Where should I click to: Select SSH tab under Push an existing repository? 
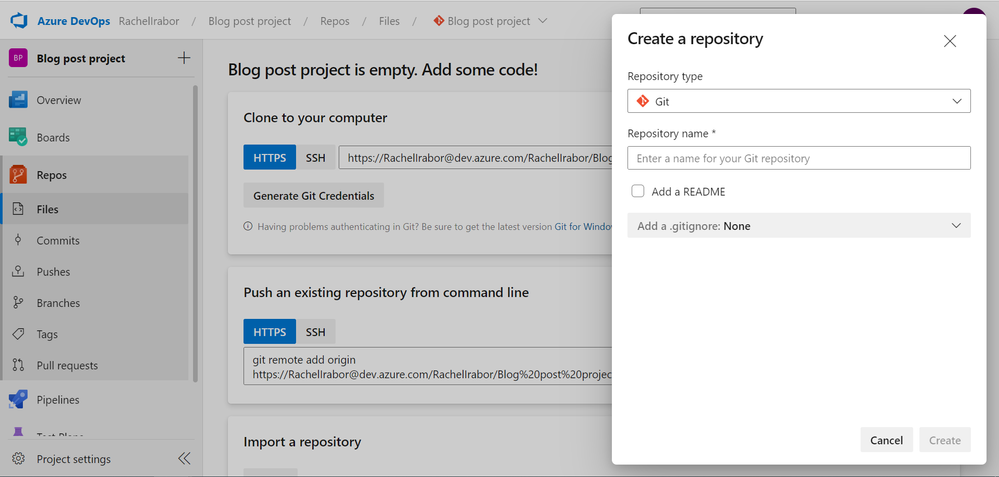point(315,332)
